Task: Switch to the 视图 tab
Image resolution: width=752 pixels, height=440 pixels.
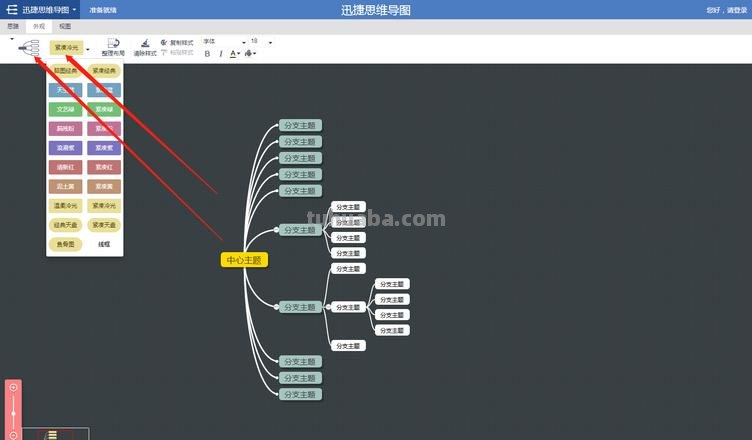Action: pyautogui.click(x=64, y=27)
